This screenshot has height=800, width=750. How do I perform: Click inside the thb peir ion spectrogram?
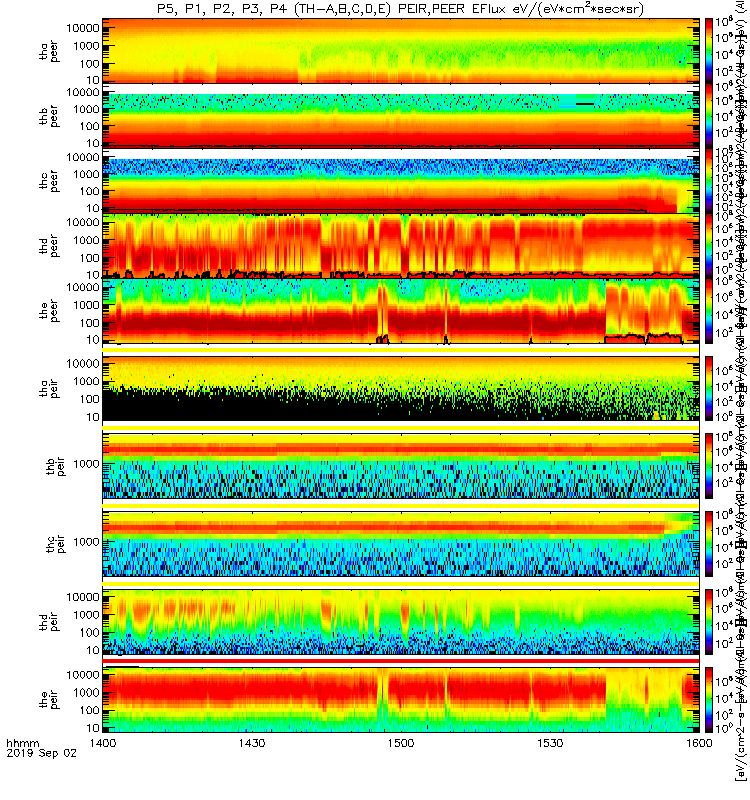pyautogui.click(x=401, y=465)
